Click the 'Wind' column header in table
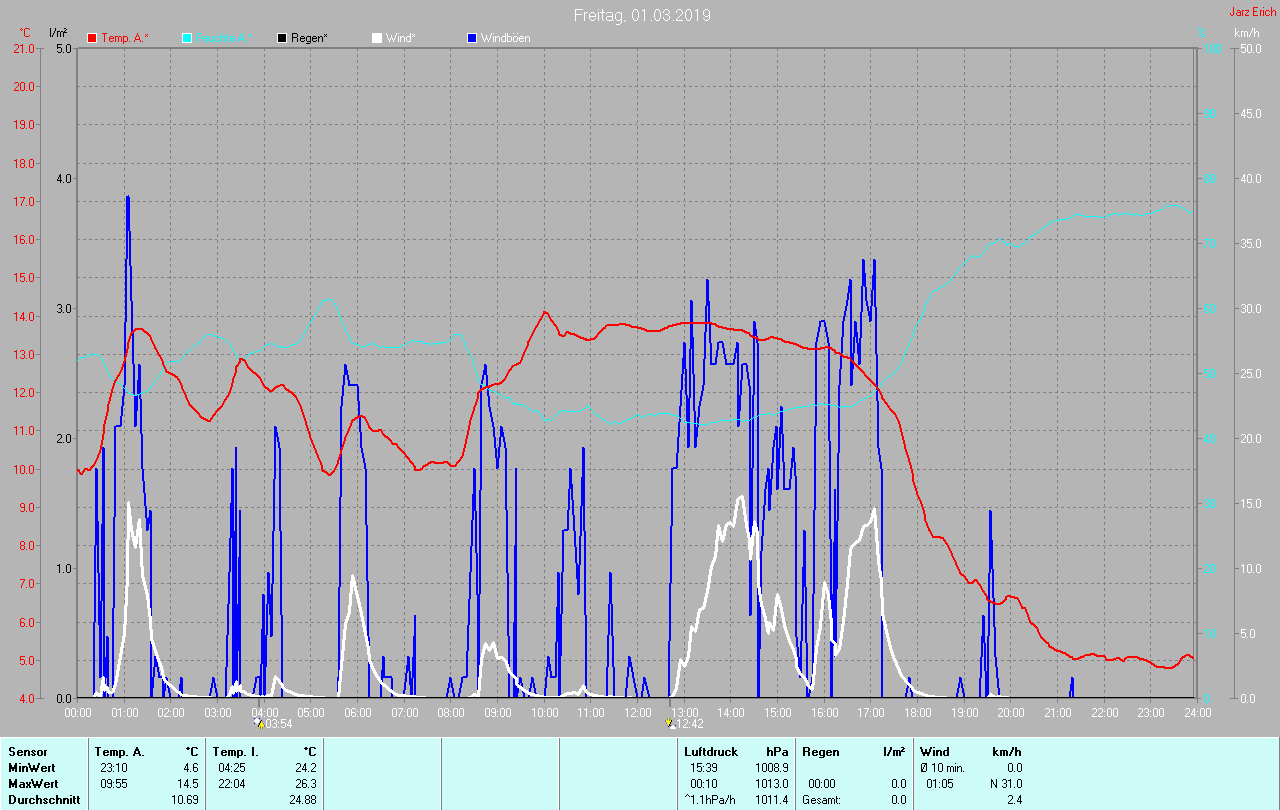Screen dimensions: 1280x810 click(935, 752)
